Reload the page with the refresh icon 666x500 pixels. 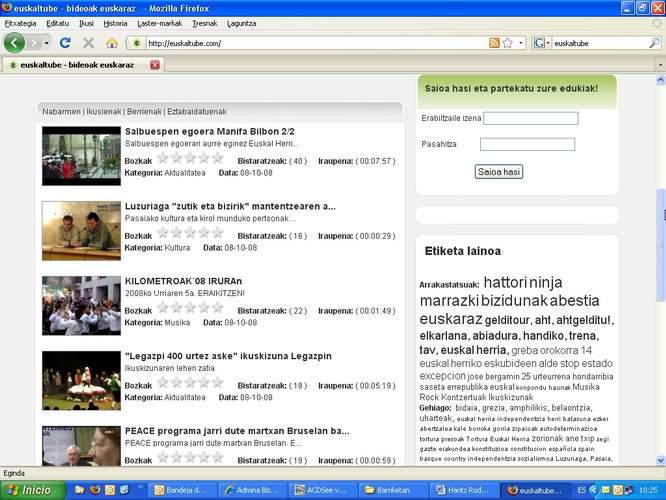(65, 43)
